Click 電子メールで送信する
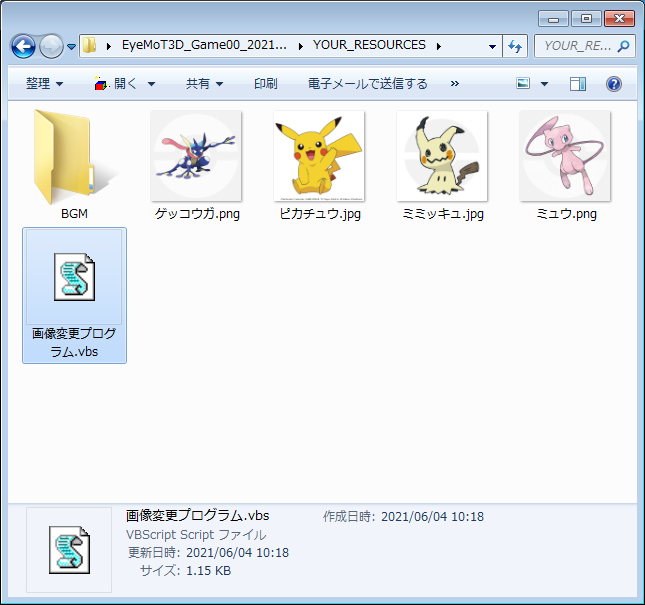 coord(368,84)
